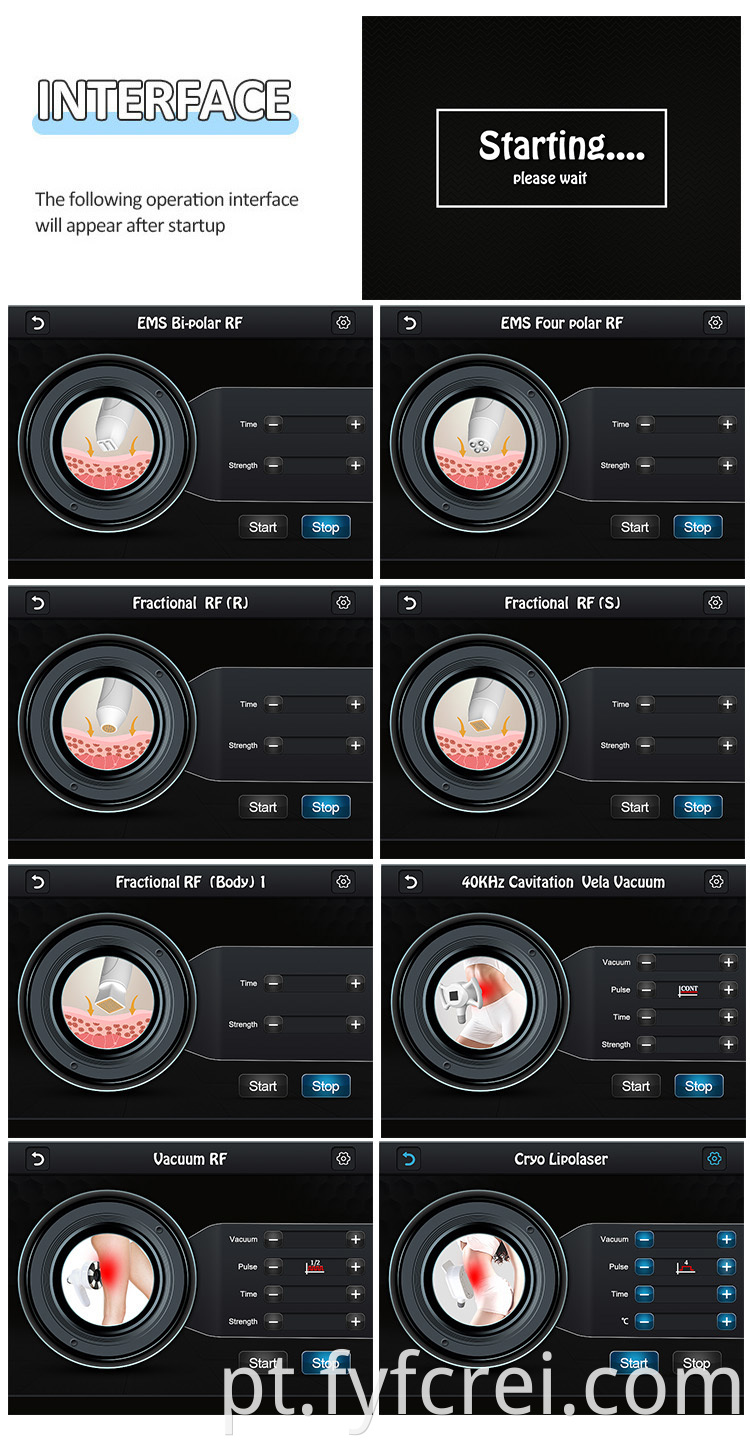Open settings gear on Cryo Lipolaser panel

coord(715,1159)
